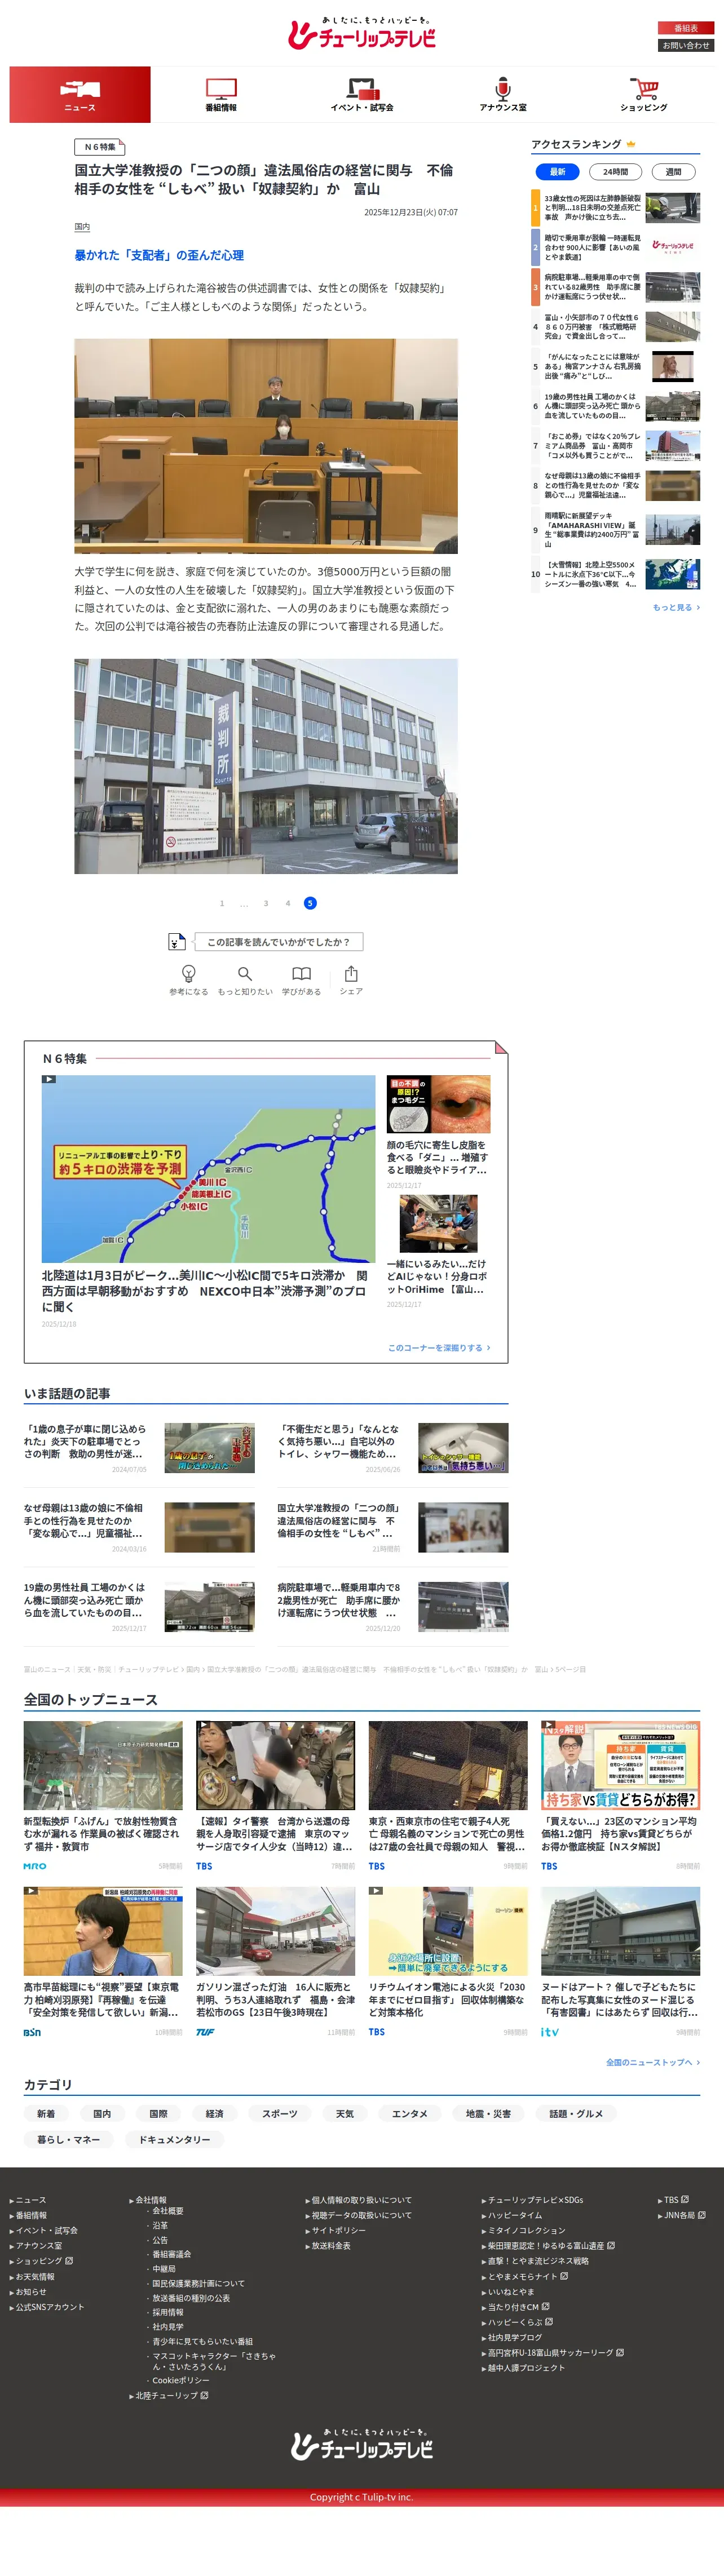This screenshot has width=724, height=2576.
Task: Click the Tulip TV logo in the header
Action: pos(362,34)
